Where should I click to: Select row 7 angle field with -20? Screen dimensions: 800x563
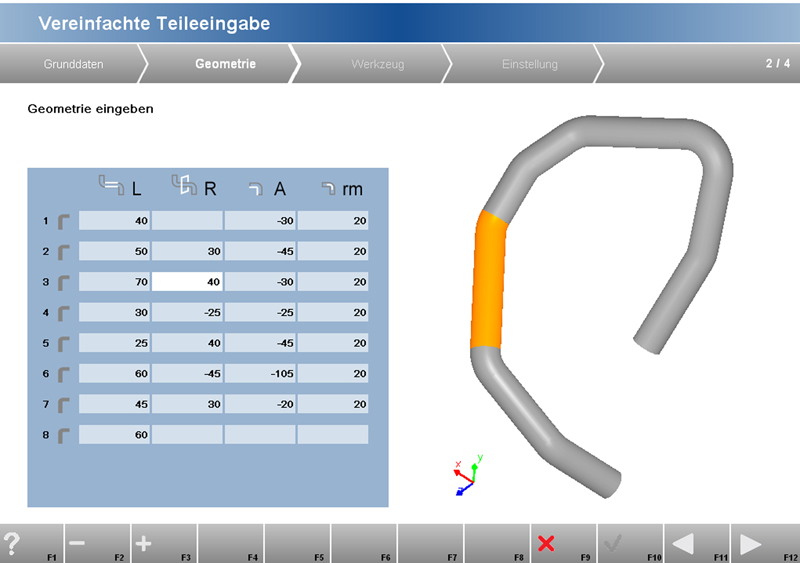(x=260, y=404)
